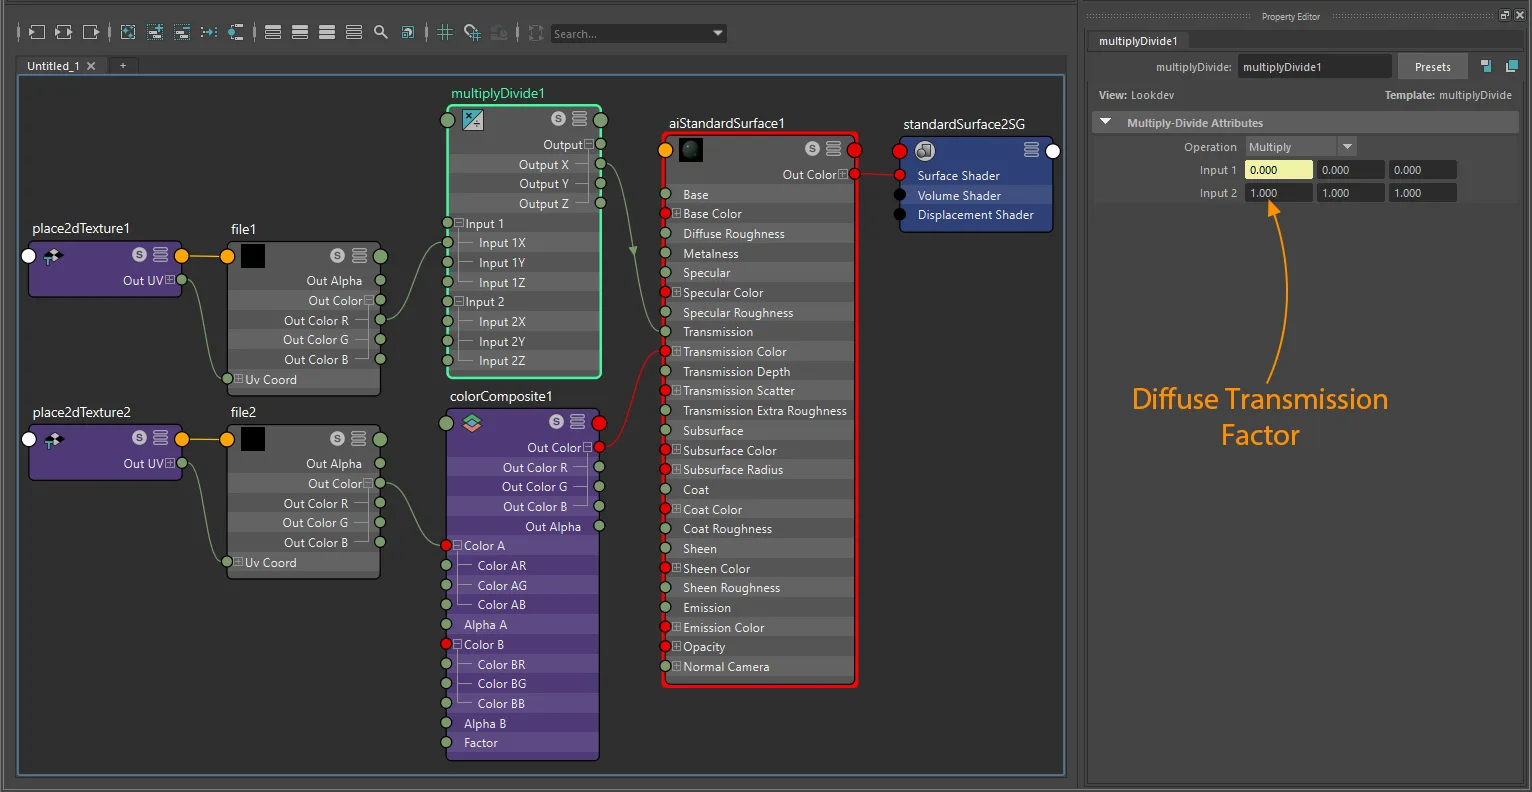1532x792 pixels.
Task: Click the colorComposite1 layers icon
Action: click(472, 423)
